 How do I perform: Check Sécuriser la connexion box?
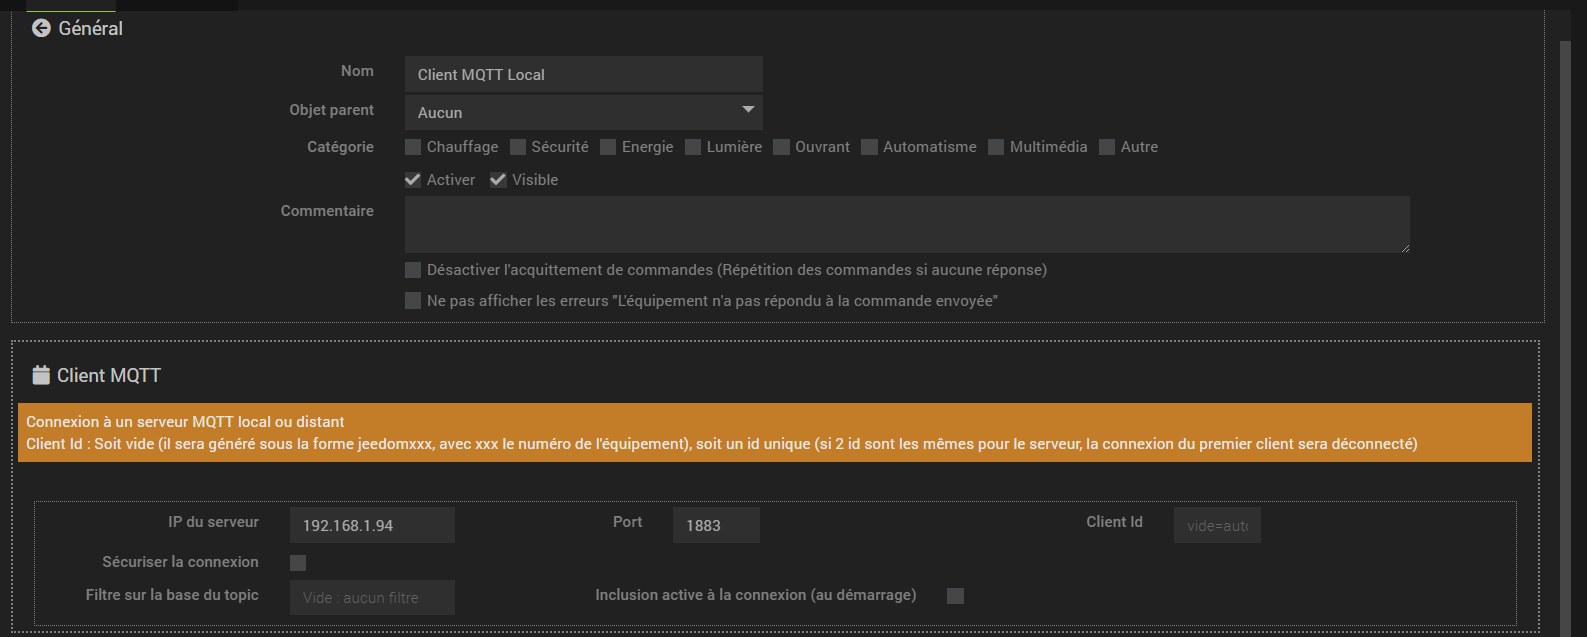[298, 563]
